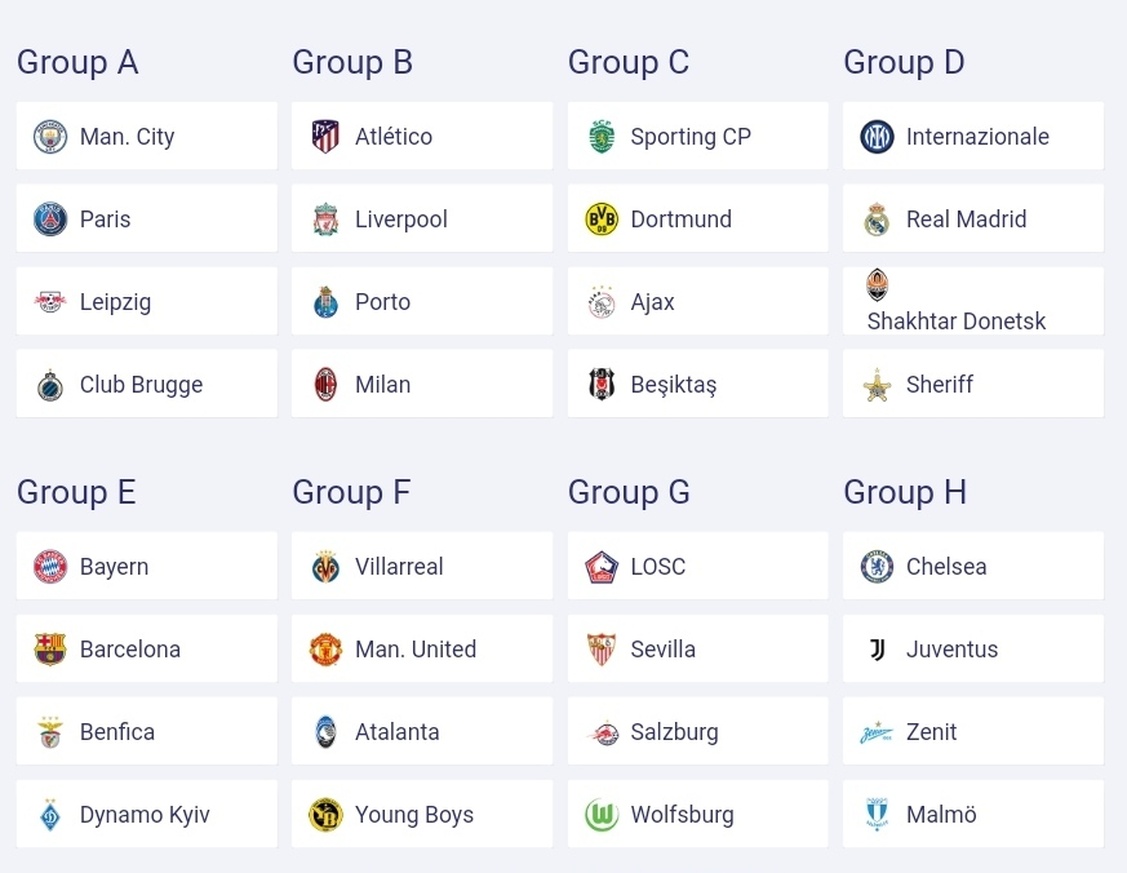Click the Real Madrid crest
This screenshot has height=873, width=1127.
point(877,219)
